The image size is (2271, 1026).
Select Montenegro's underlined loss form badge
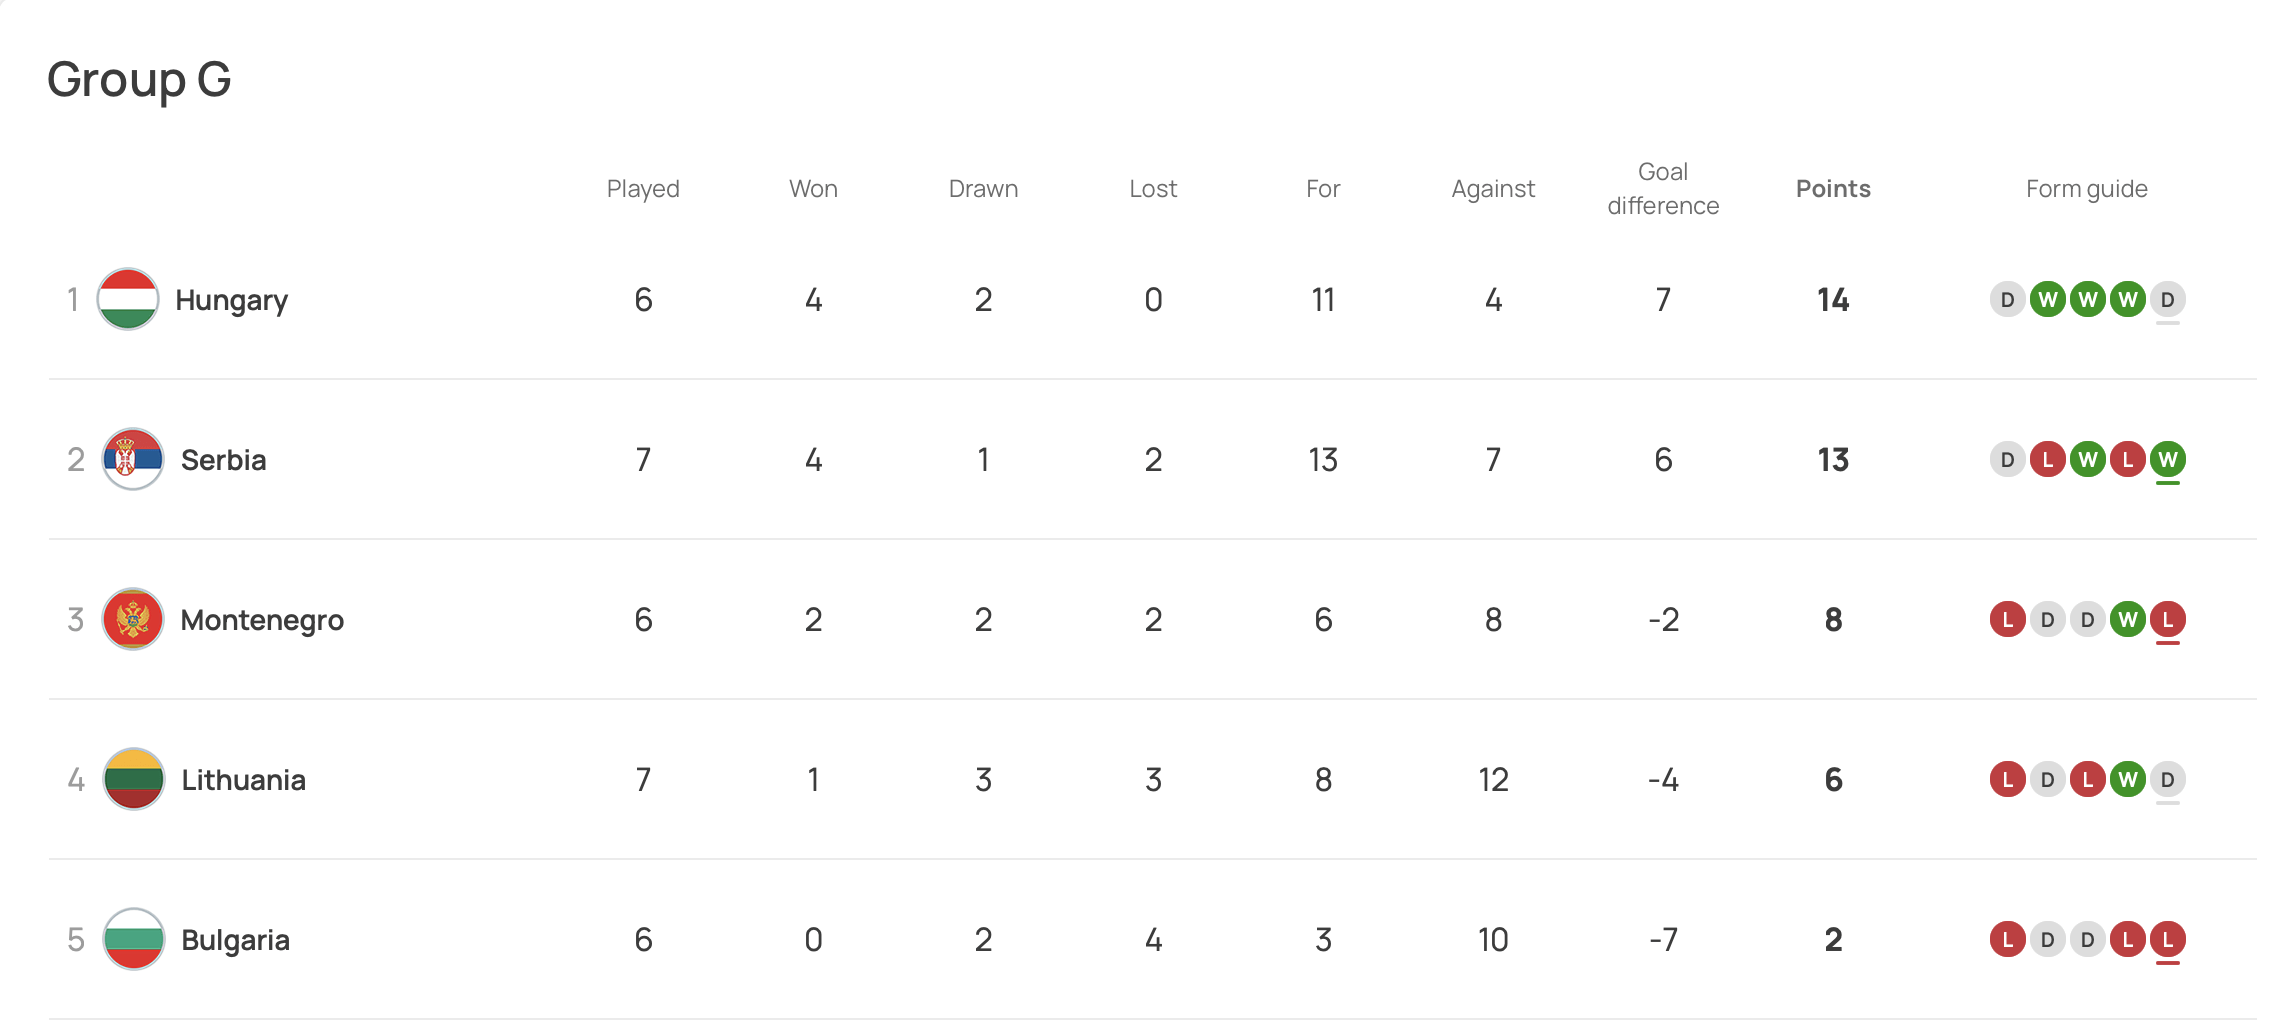click(2167, 619)
